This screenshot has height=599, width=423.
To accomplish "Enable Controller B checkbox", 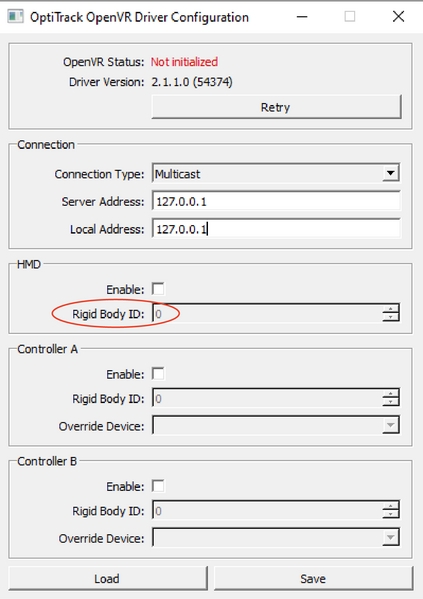I will point(158,486).
